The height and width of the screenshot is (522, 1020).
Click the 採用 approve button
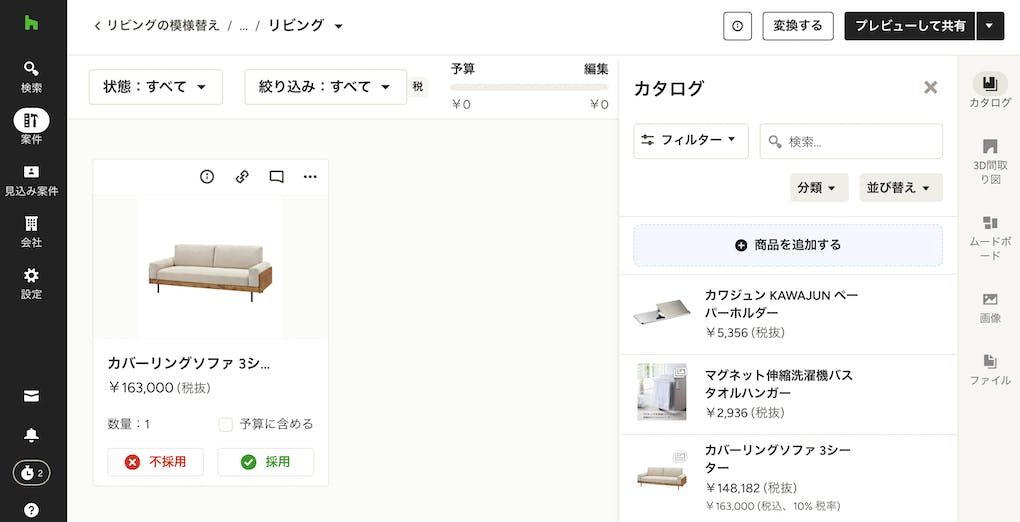(265, 462)
